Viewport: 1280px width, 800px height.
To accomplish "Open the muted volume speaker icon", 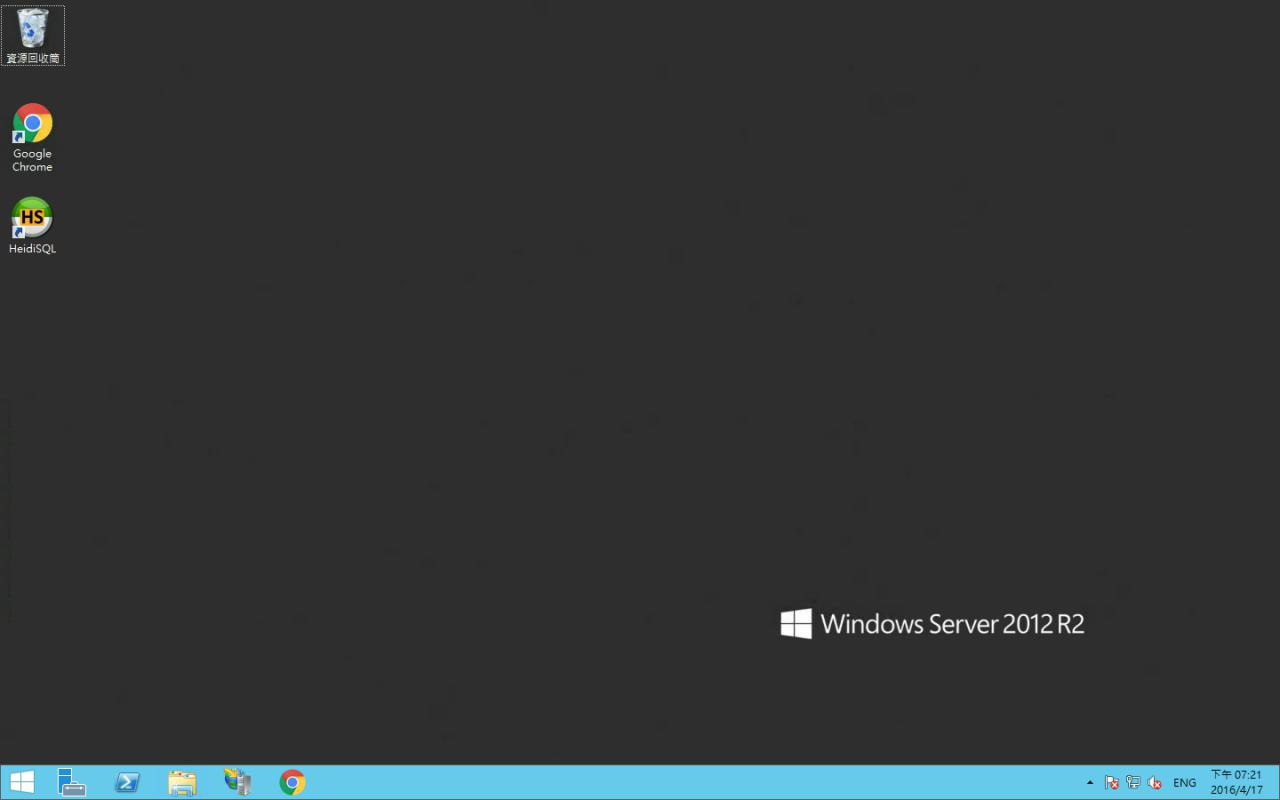I will click(x=1155, y=782).
